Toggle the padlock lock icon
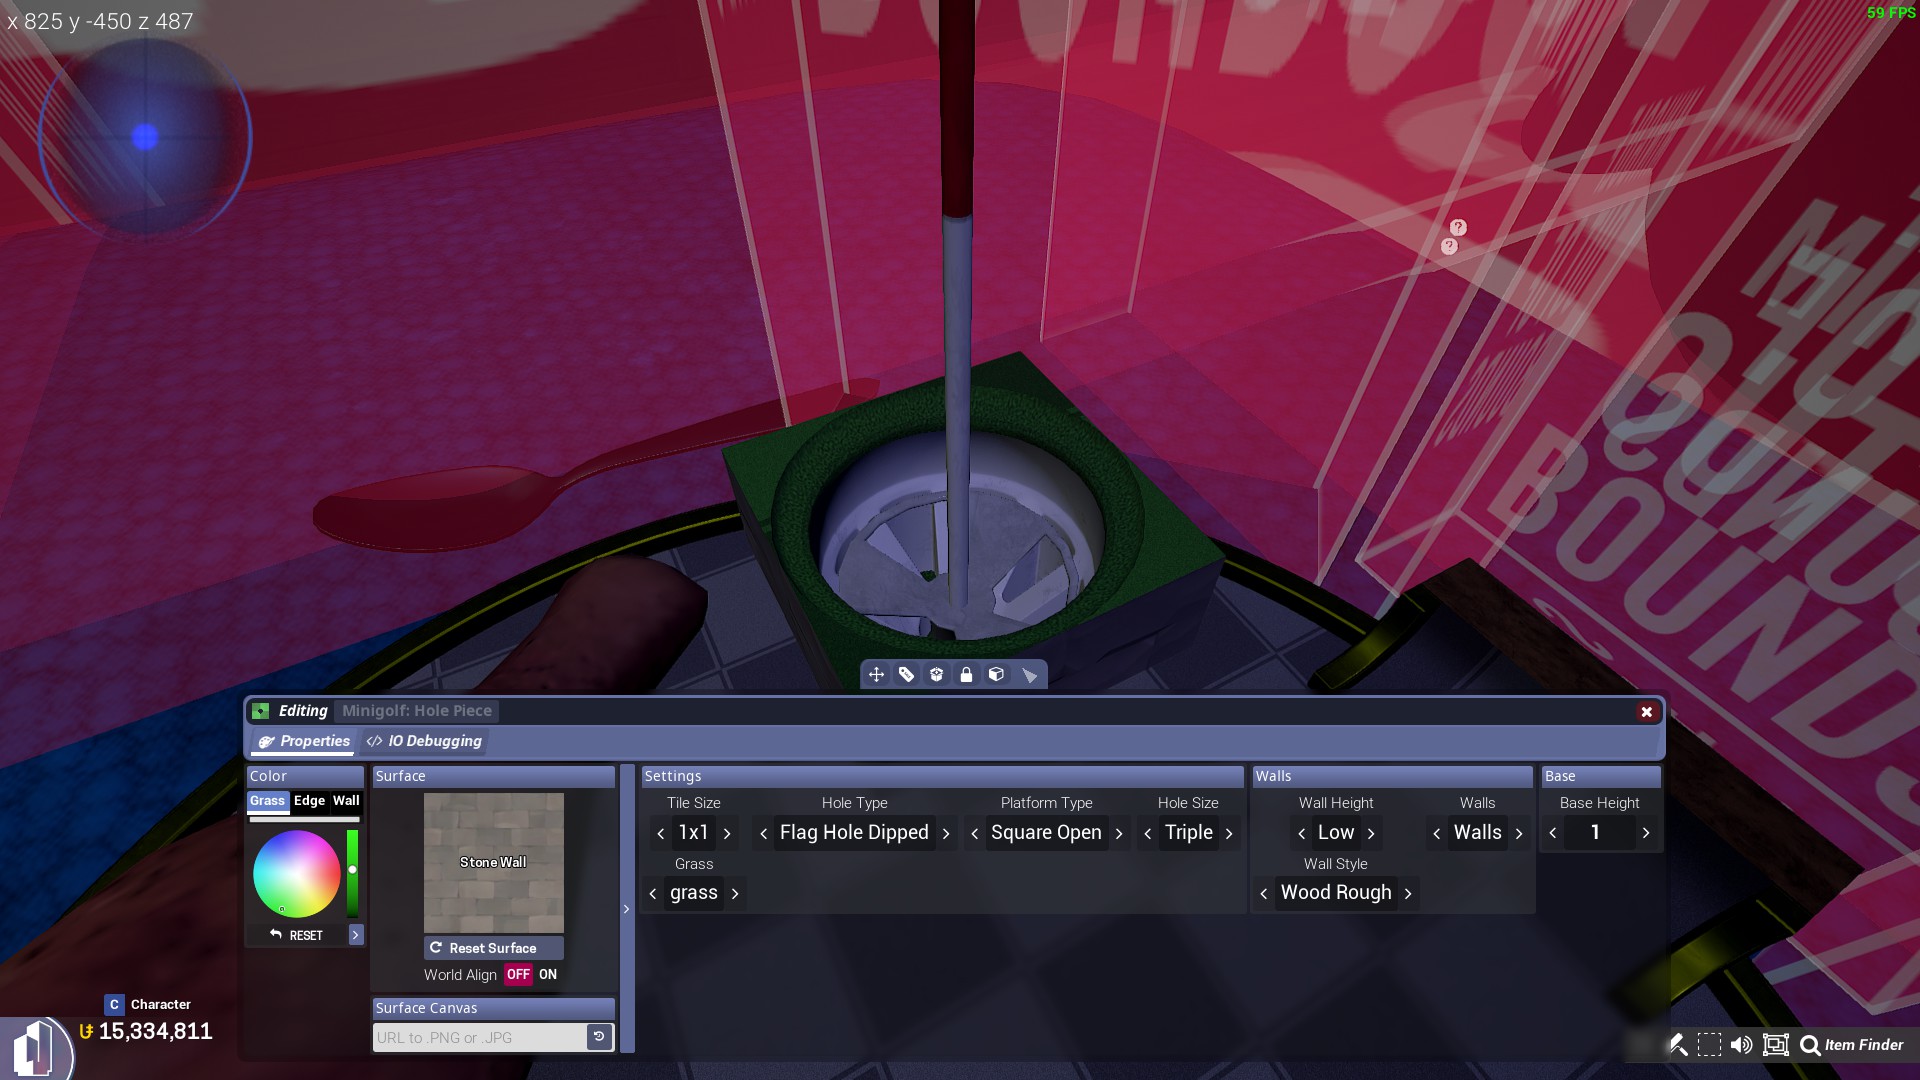This screenshot has height=1080, width=1920. pyautogui.click(x=966, y=675)
